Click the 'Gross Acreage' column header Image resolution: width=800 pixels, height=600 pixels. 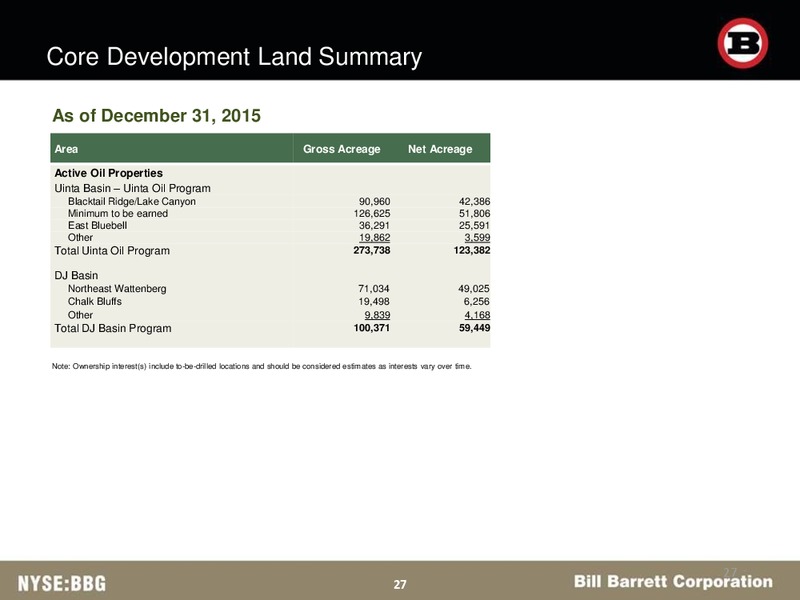tap(341, 149)
